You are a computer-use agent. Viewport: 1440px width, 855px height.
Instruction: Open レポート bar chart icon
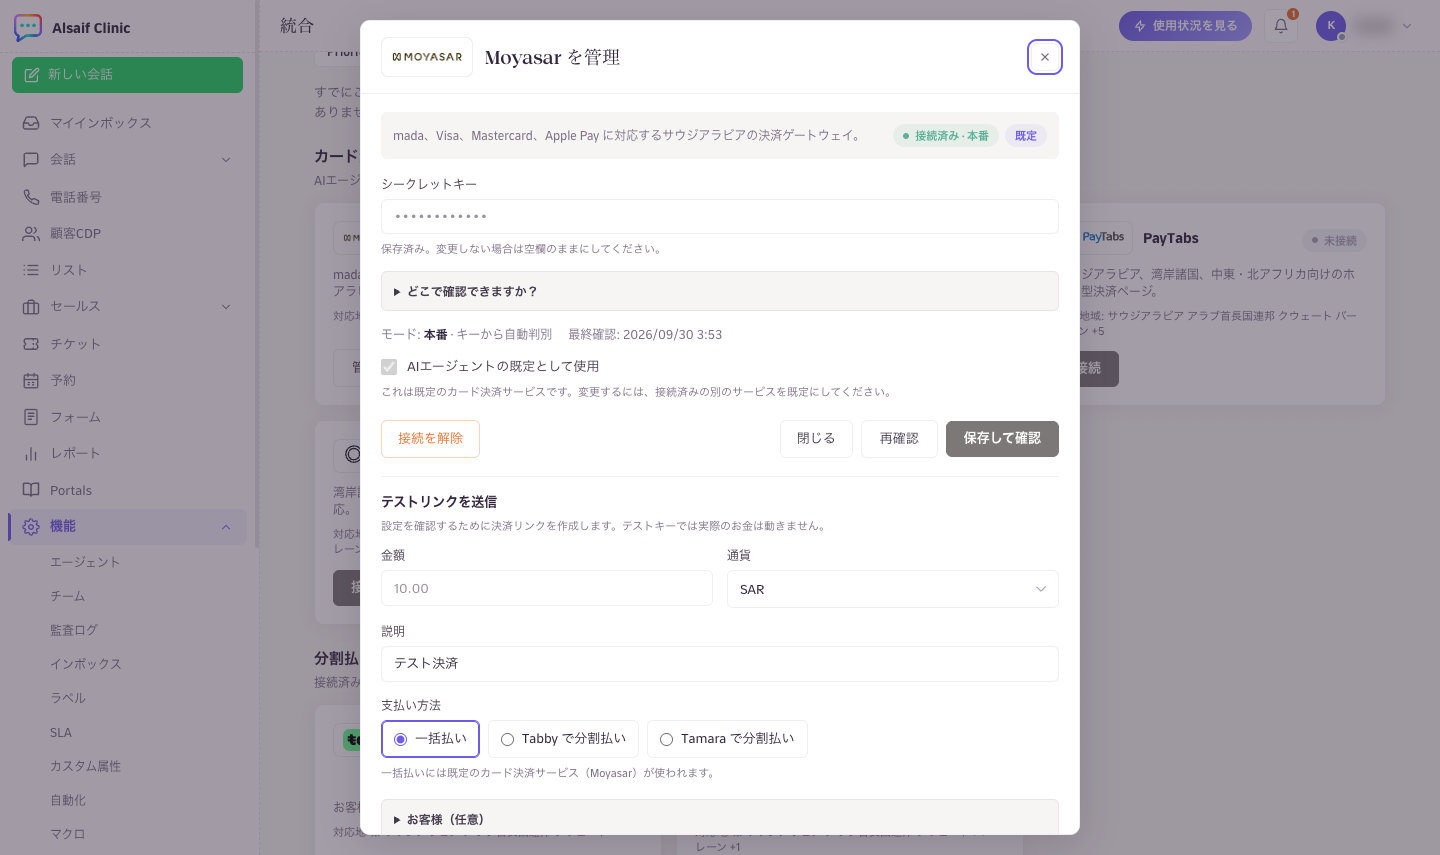coord(31,453)
